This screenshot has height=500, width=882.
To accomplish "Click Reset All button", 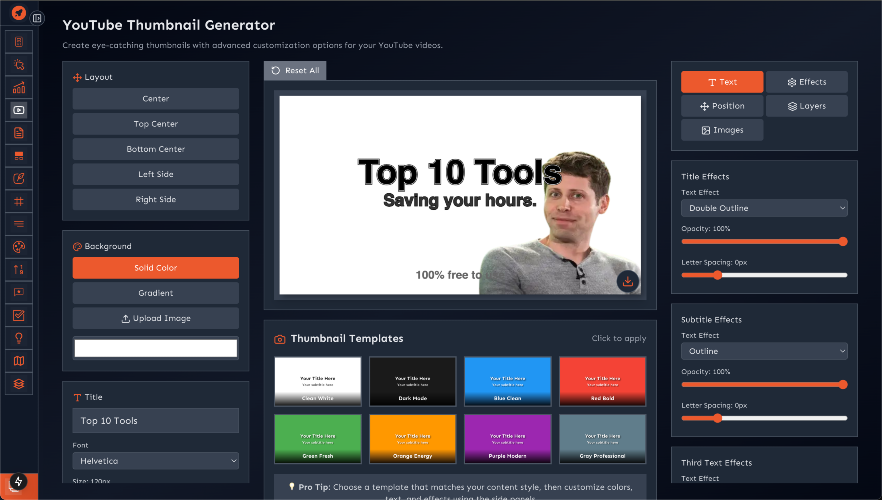I will pos(295,70).
